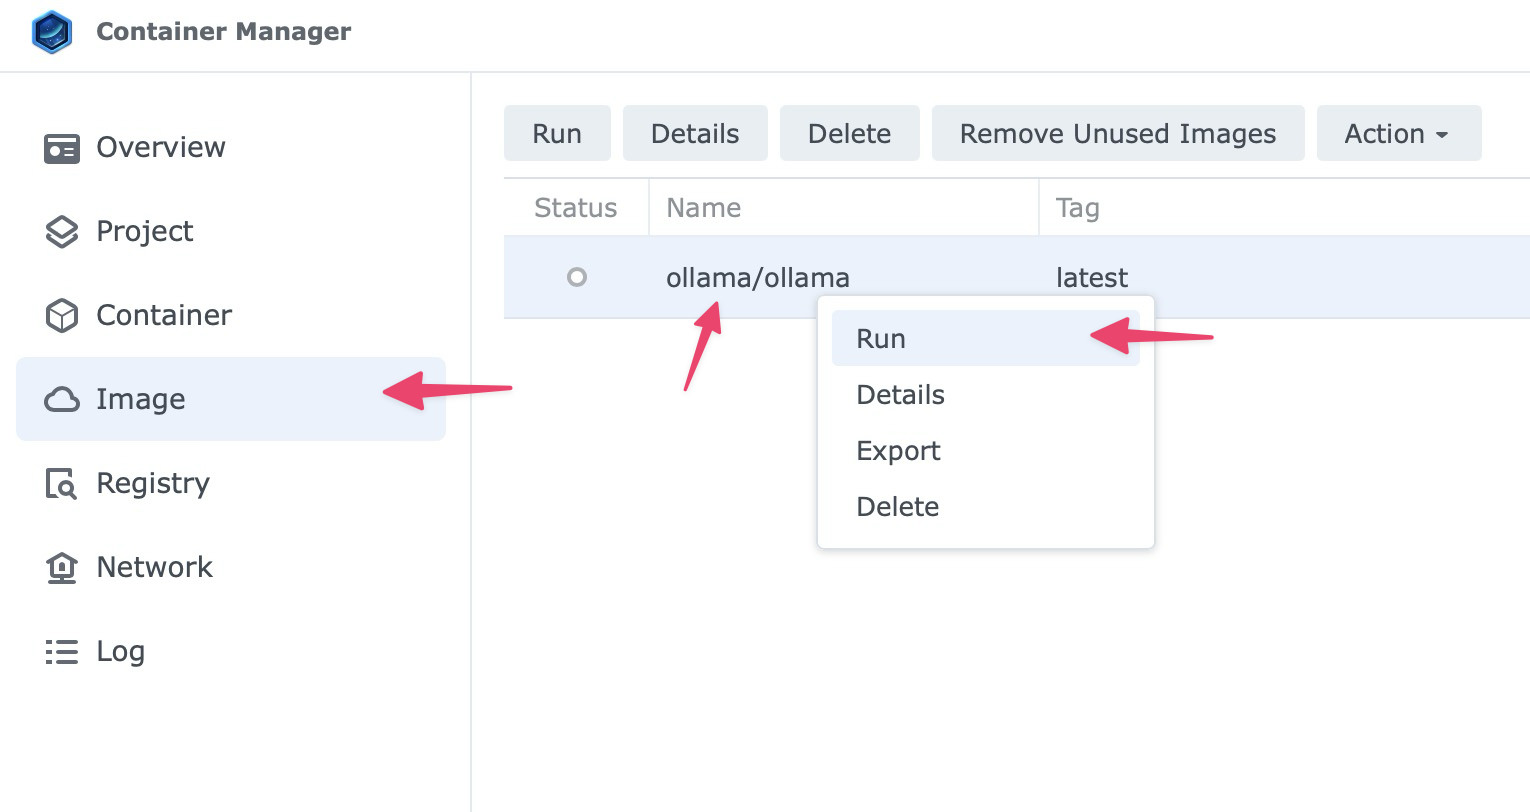Click the ollama/ollama status circle indicator
The height and width of the screenshot is (812, 1530).
pos(577,277)
